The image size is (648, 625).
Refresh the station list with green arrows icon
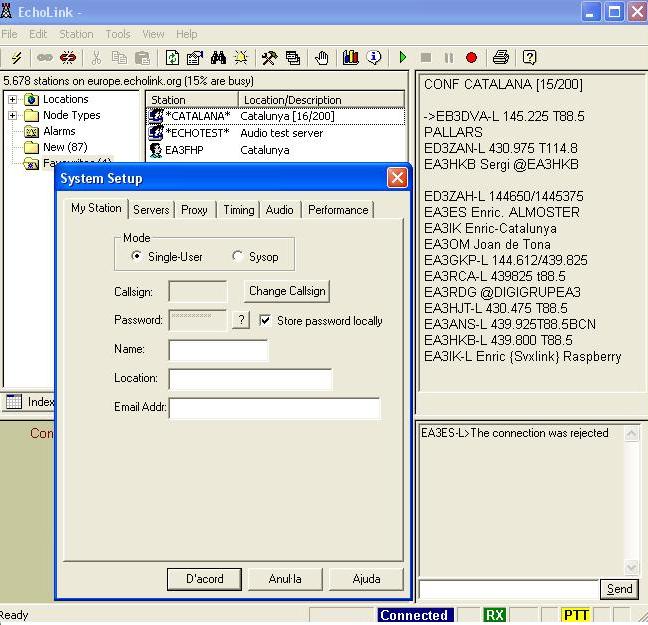click(x=172, y=57)
